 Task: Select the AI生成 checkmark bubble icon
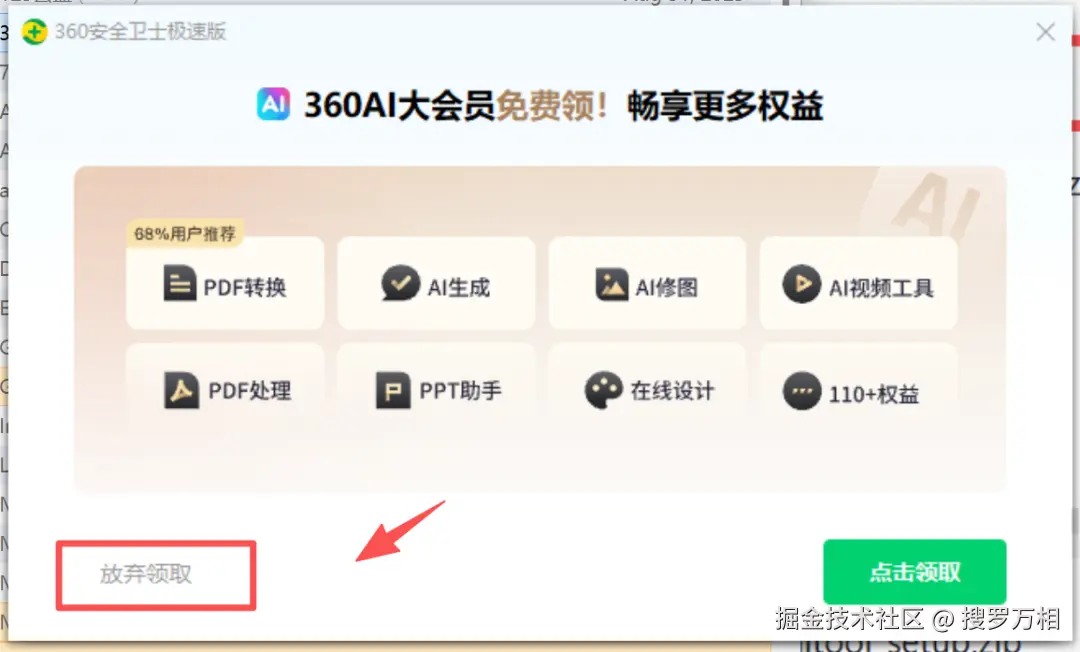pos(400,283)
